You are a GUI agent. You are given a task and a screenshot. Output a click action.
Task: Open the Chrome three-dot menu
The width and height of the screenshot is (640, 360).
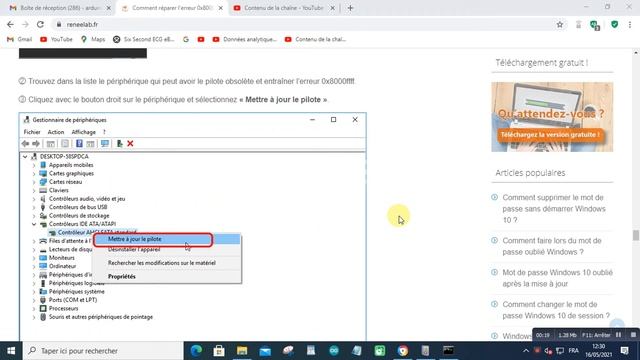(x=630, y=24)
